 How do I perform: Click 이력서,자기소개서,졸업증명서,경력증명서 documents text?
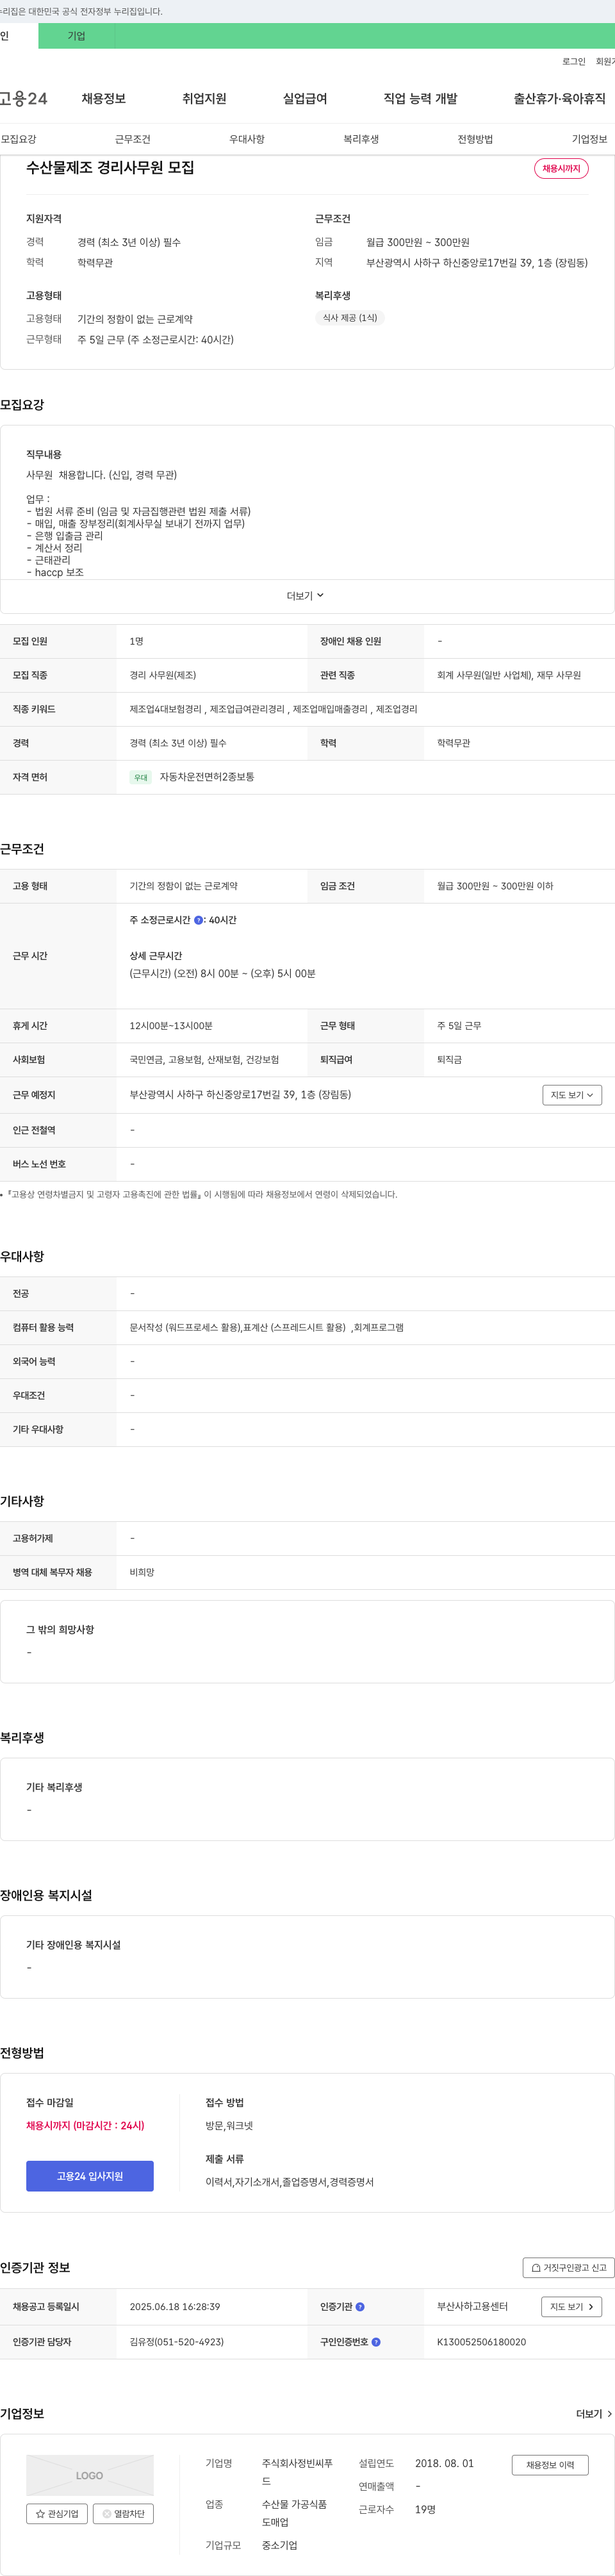(290, 2182)
